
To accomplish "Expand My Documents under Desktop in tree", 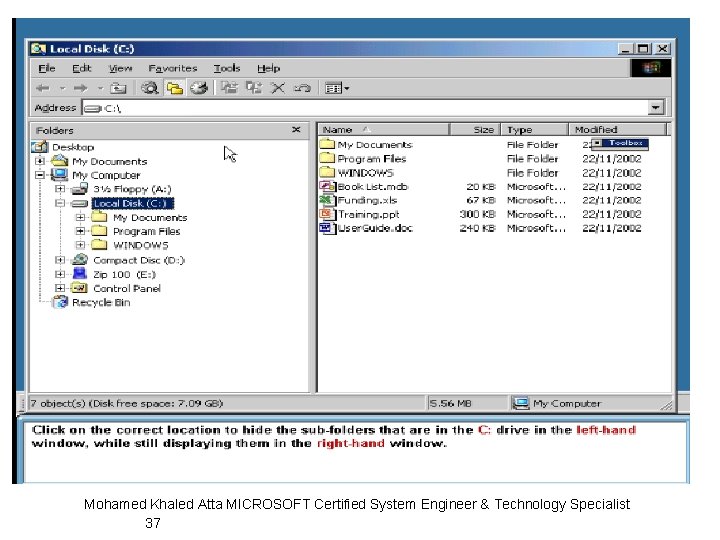I will point(40,161).
